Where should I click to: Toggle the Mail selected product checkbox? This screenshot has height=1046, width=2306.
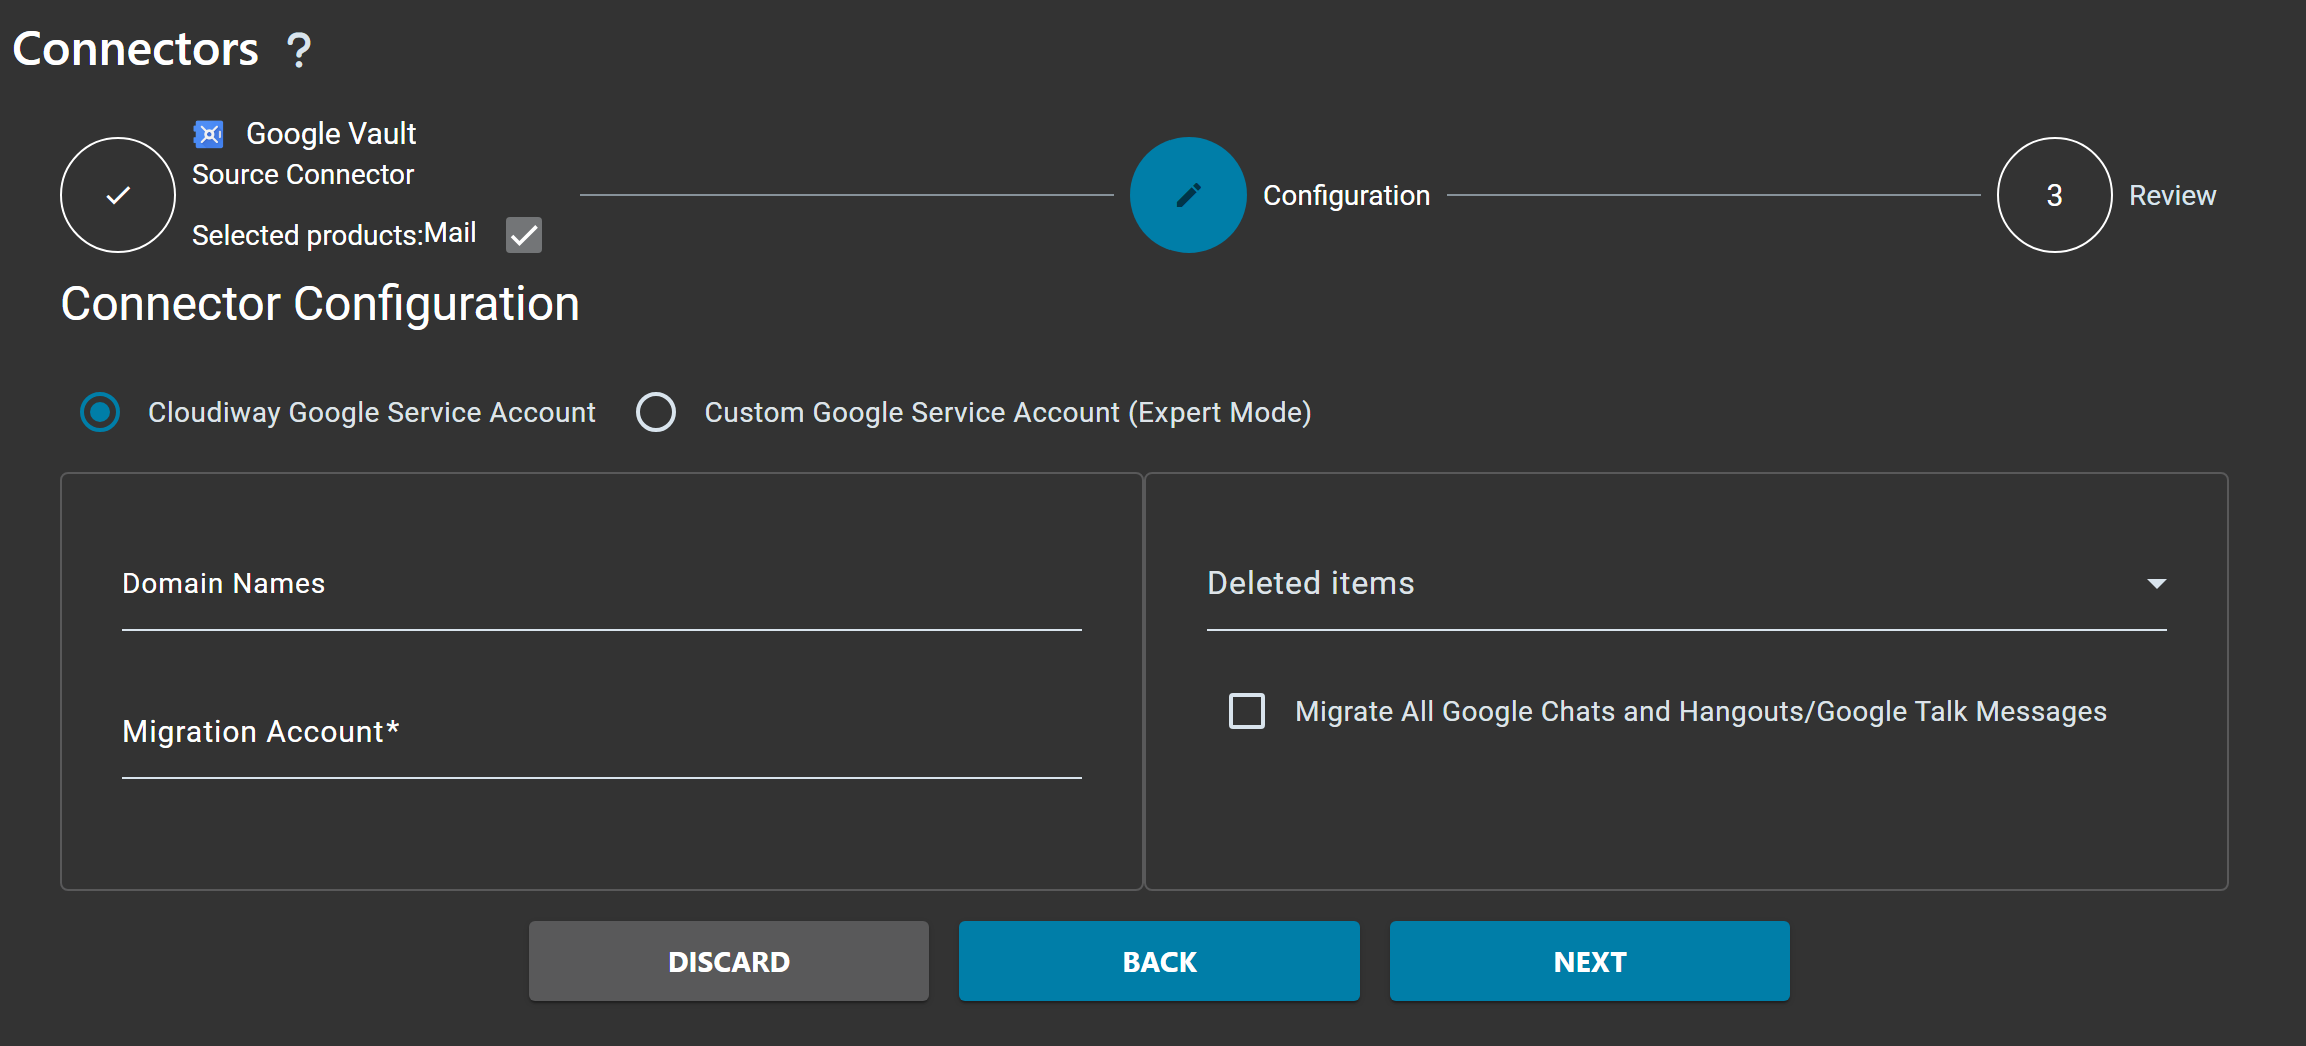pos(524,235)
